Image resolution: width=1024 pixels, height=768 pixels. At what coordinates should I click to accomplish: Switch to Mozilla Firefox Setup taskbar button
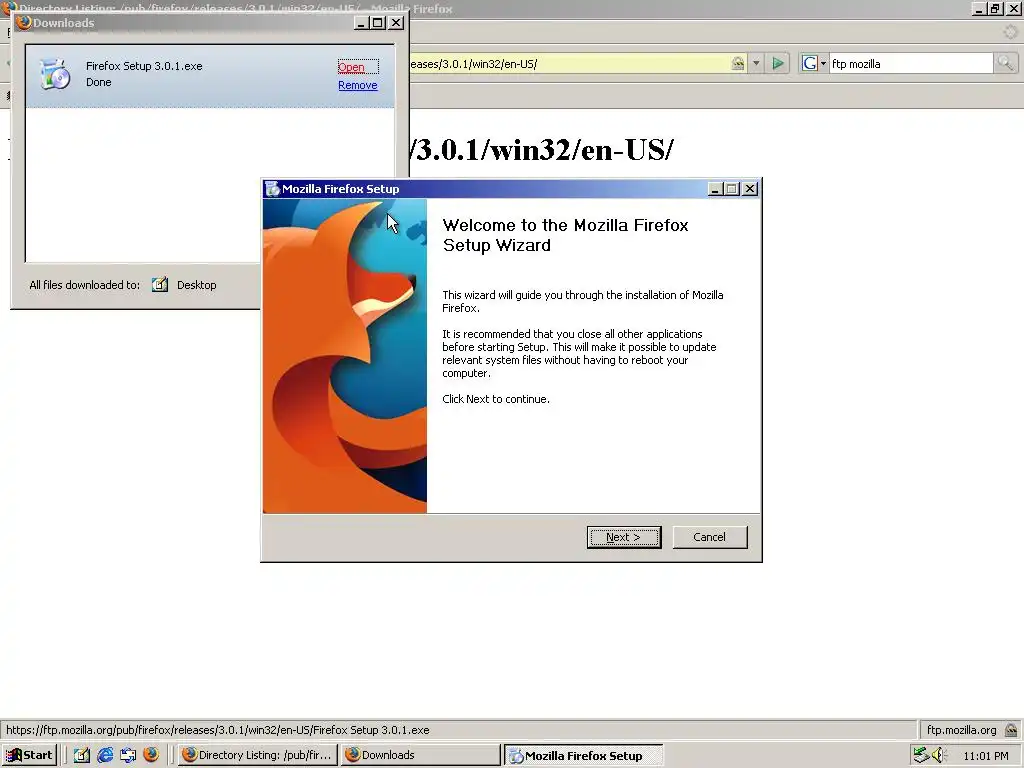point(583,755)
